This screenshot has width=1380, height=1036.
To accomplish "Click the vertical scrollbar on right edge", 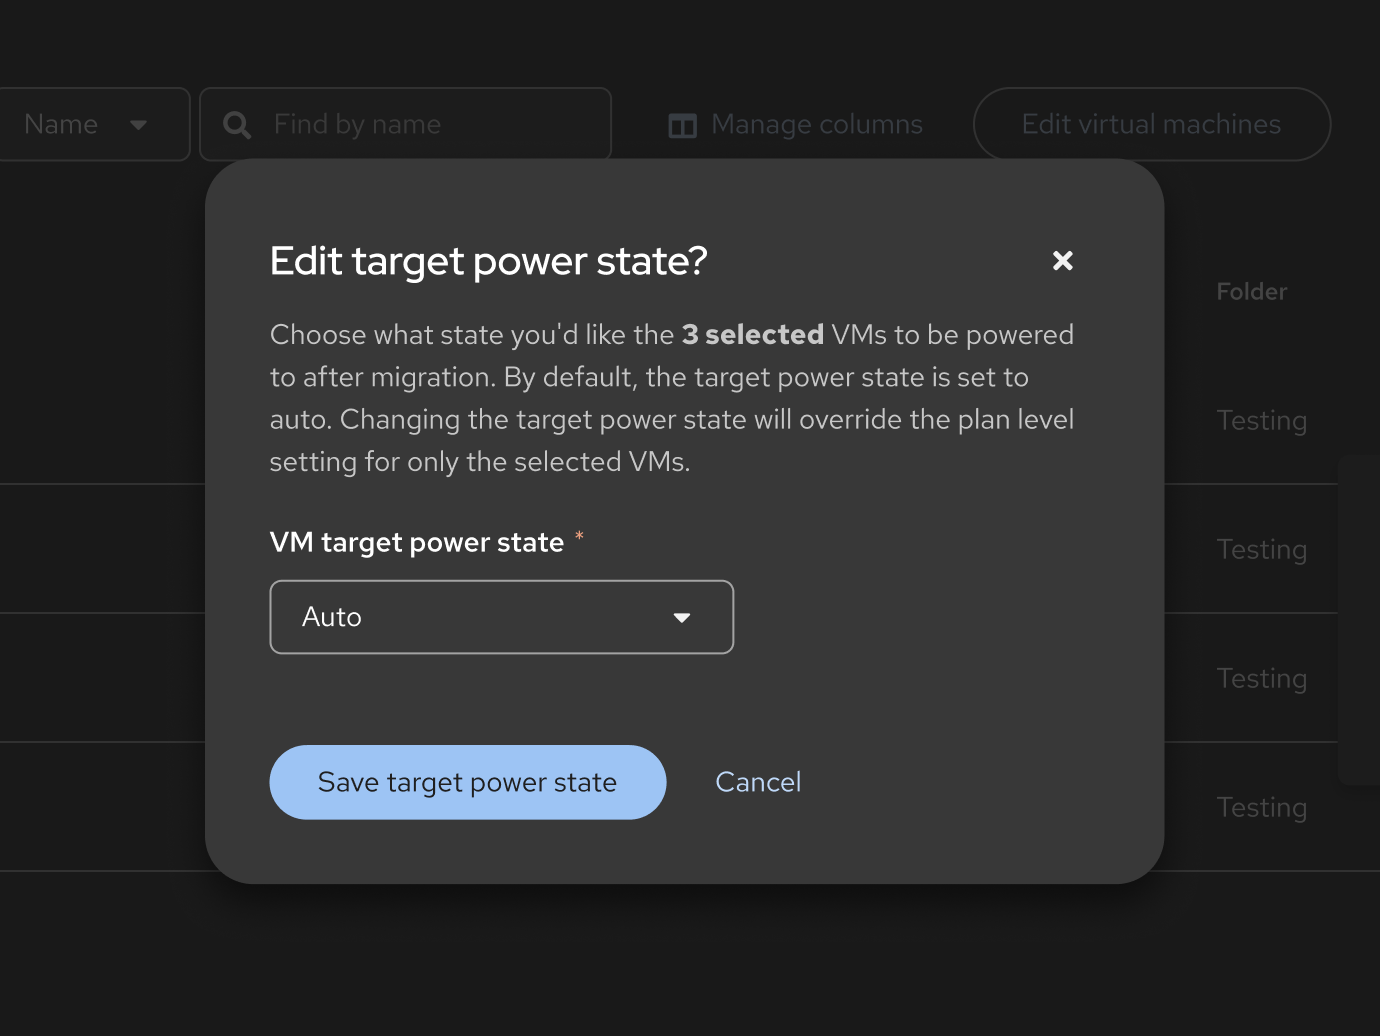I will pyautogui.click(x=1358, y=620).
